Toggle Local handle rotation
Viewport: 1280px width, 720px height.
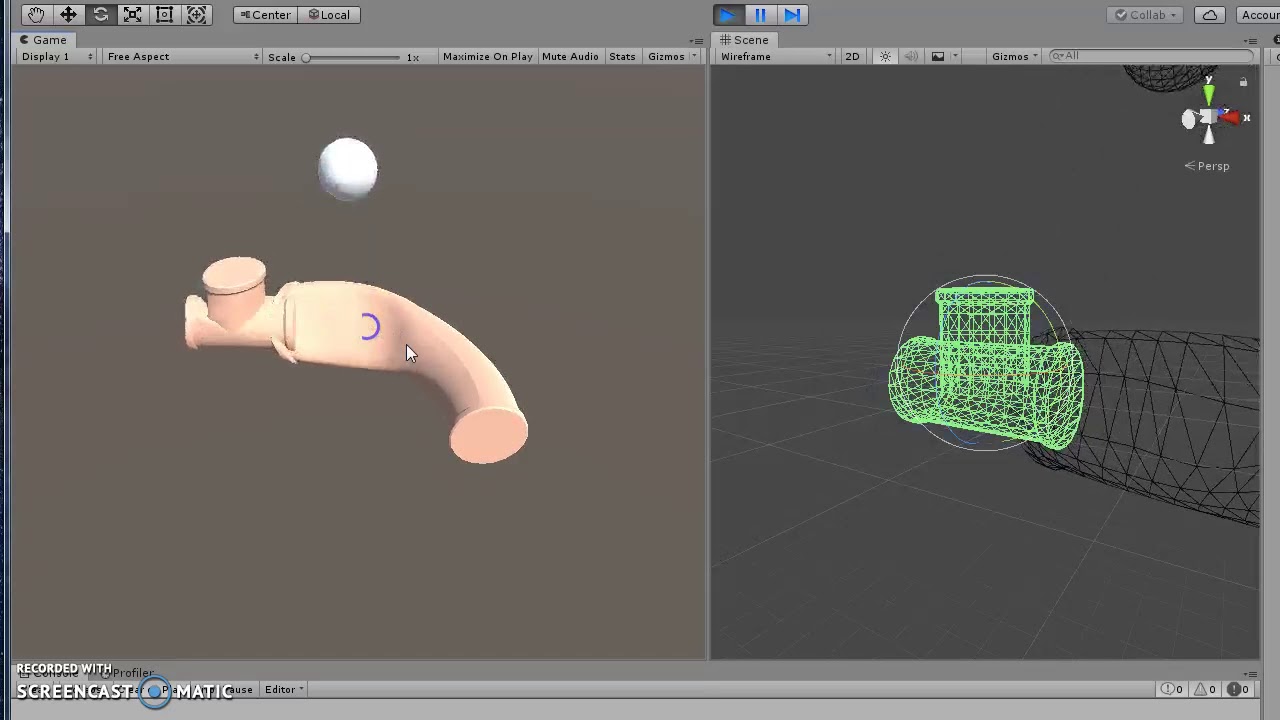[329, 15]
